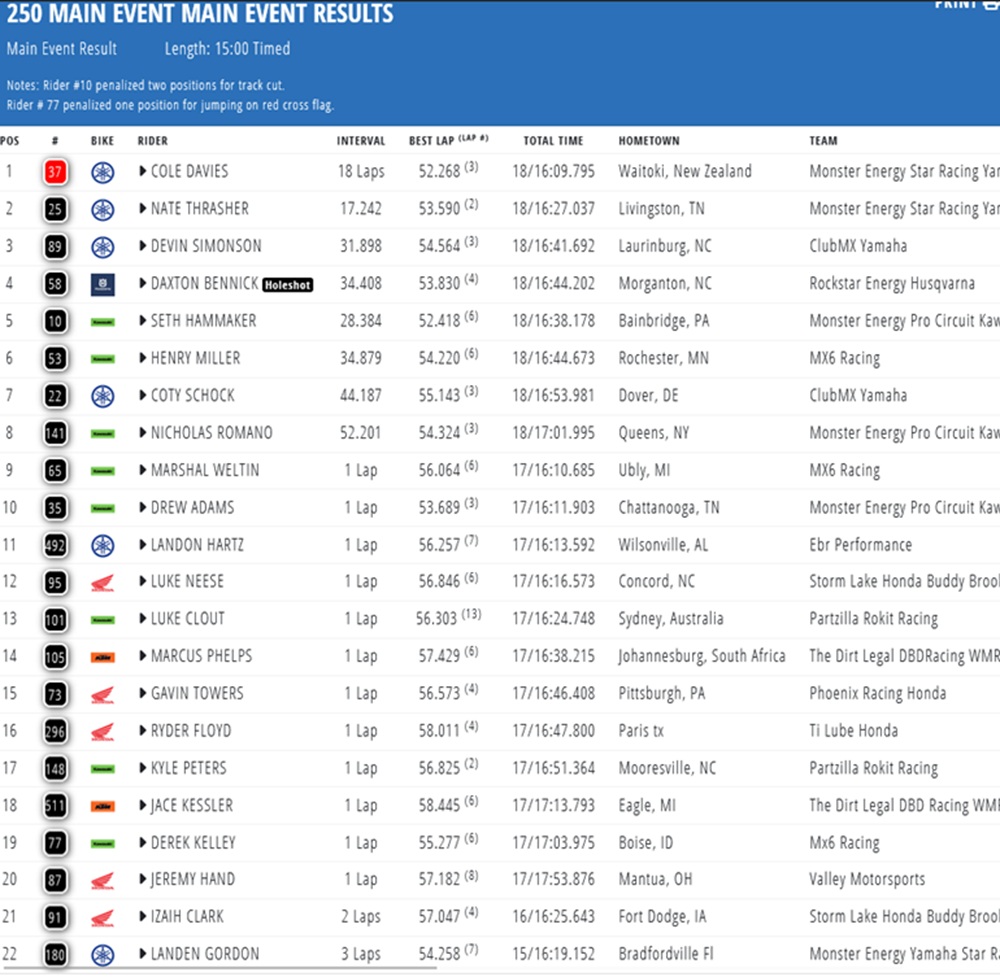This screenshot has width=1000, height=977.
Task: Click the Total Time column header
Action: [553, 141]
